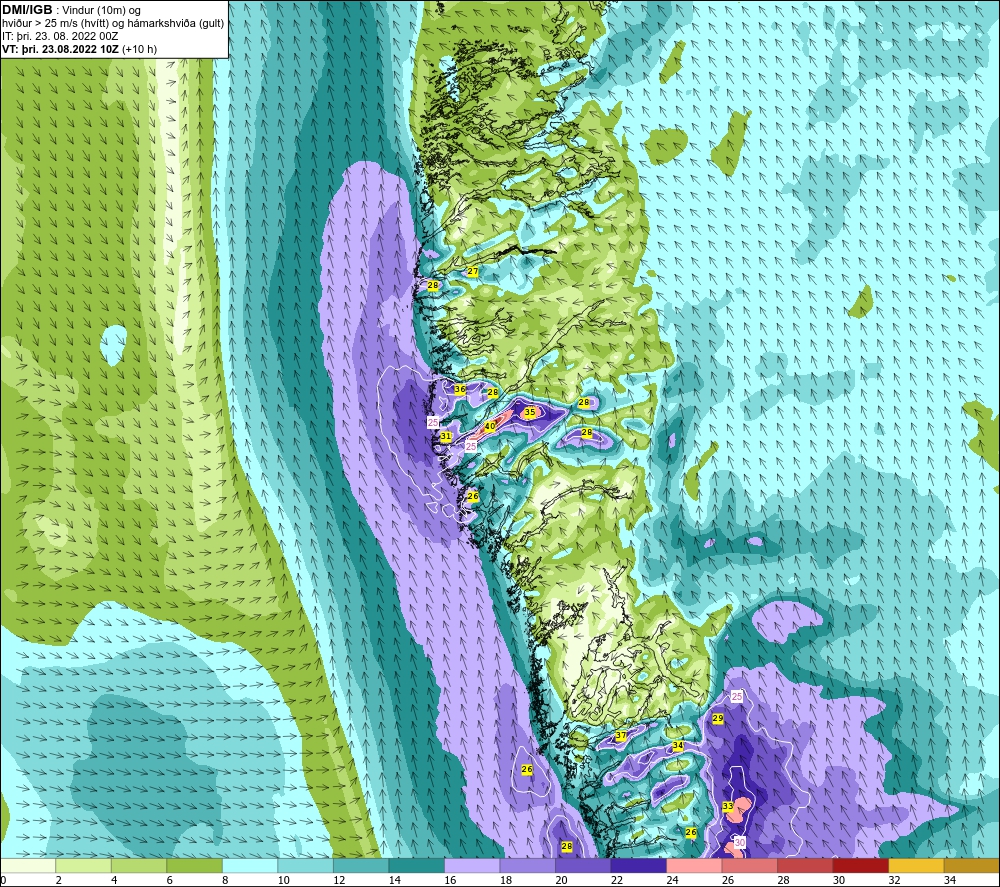
Task: Click the scale tick label 24
Action: (x=672, y=881)
